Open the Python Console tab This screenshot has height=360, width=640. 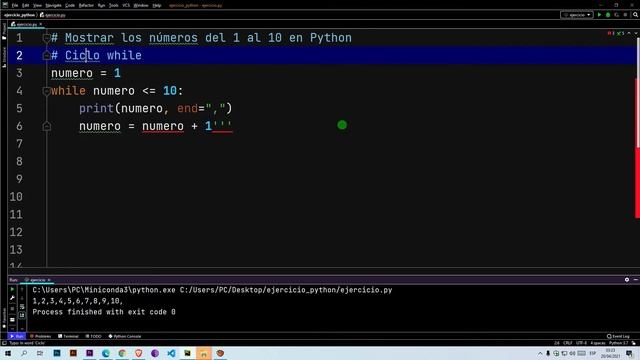point(125,336)
